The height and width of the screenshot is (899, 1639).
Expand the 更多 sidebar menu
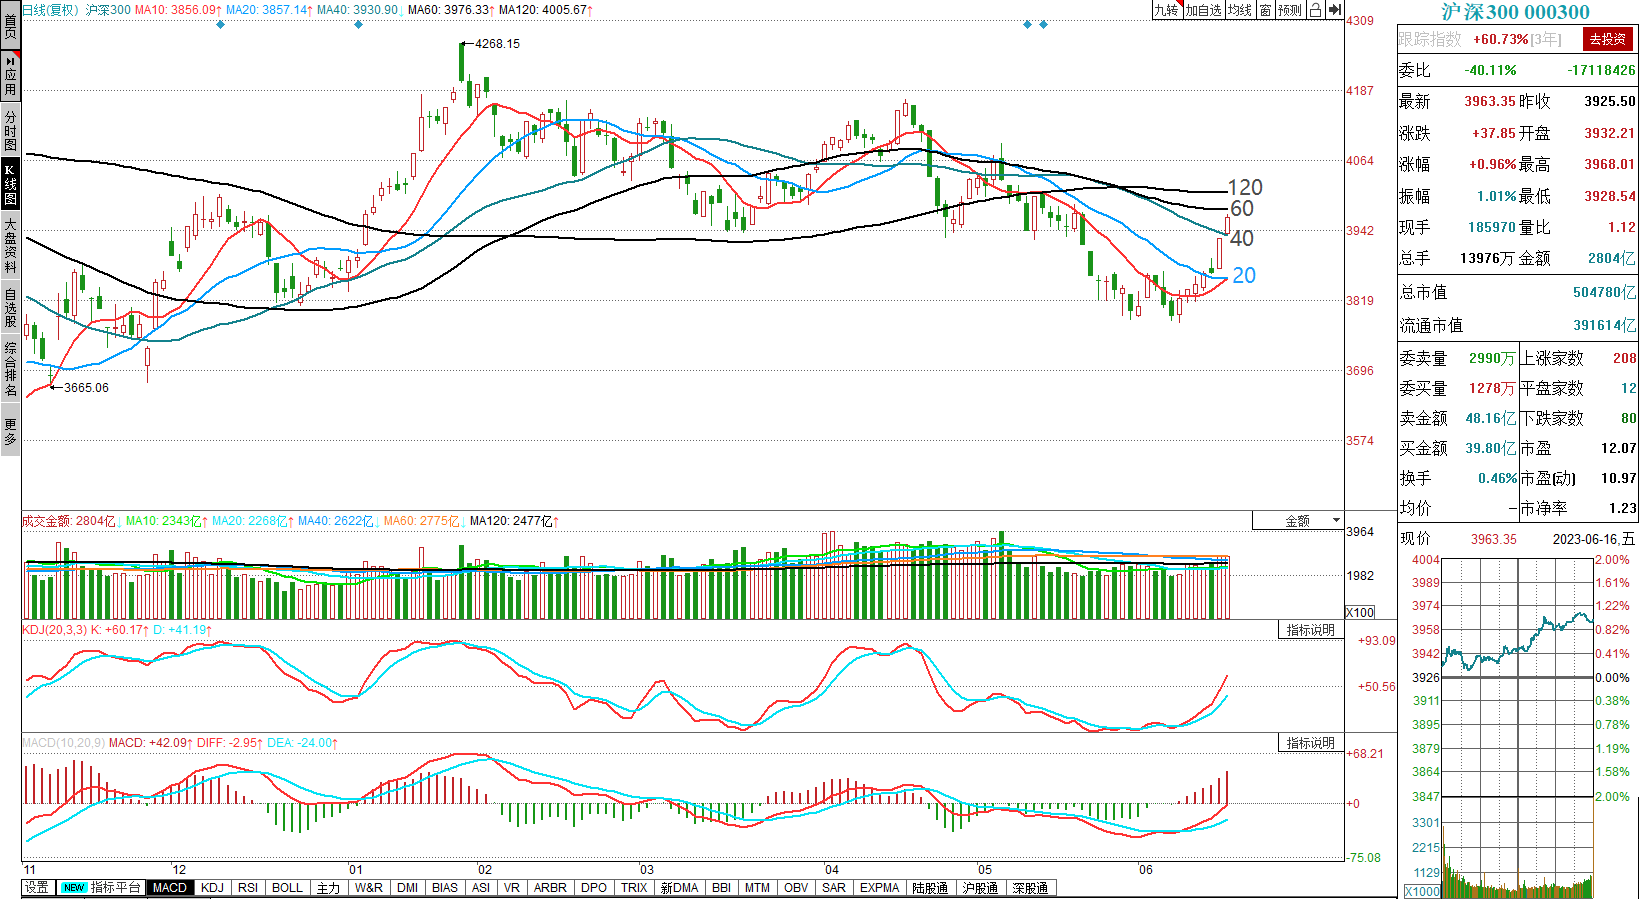tap(10, 431)
